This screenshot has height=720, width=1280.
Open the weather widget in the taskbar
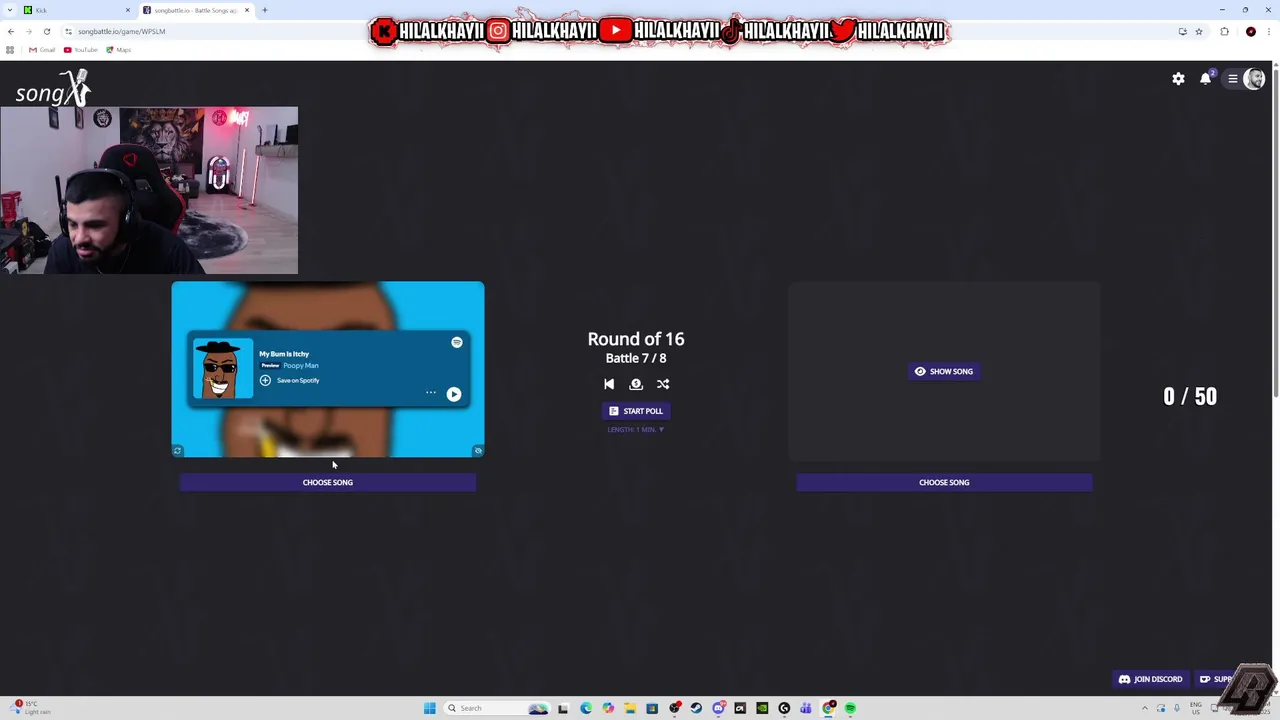click(30, 708)
